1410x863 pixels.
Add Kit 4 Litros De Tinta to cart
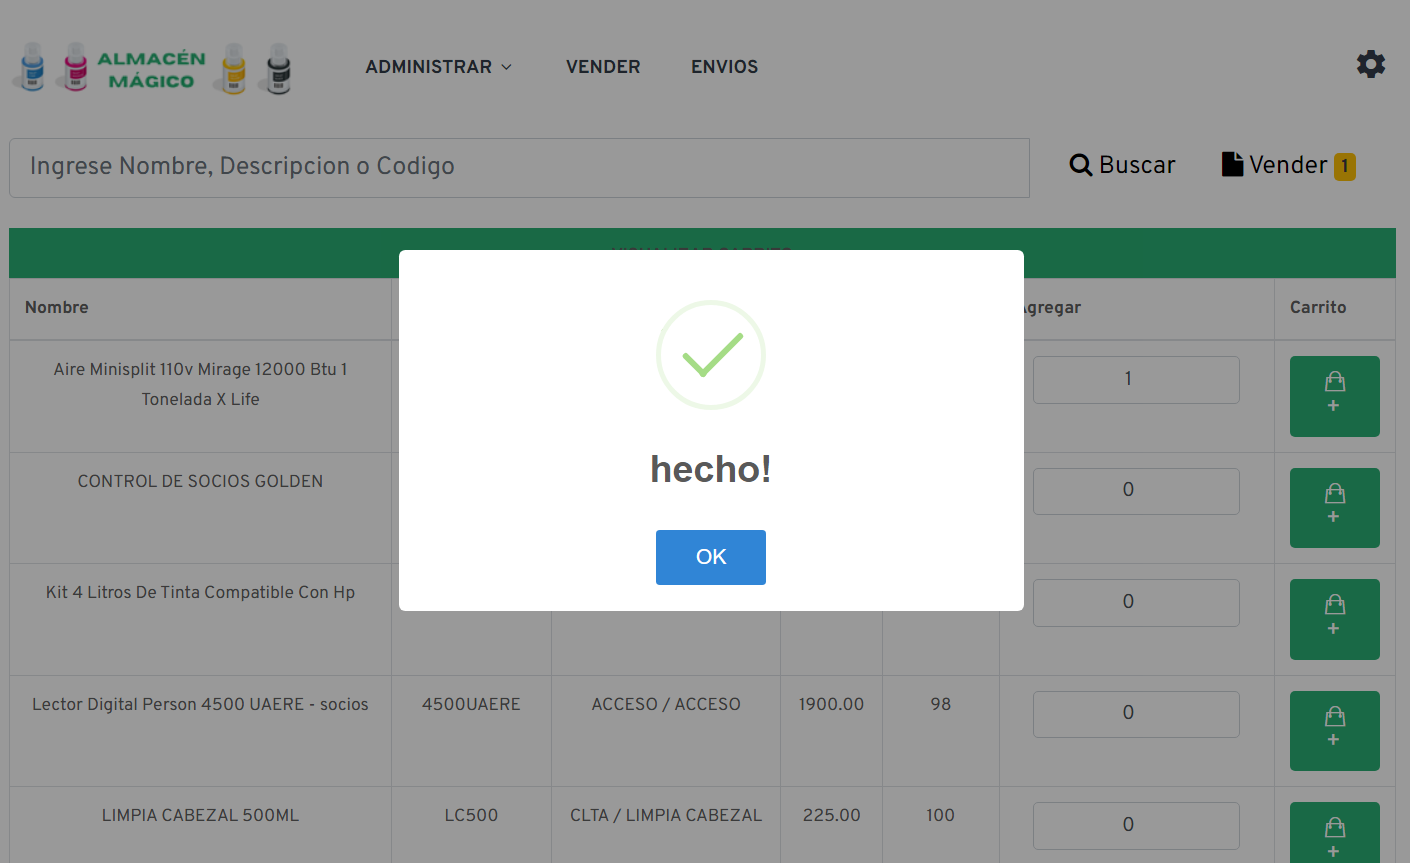coord(1334,619)
